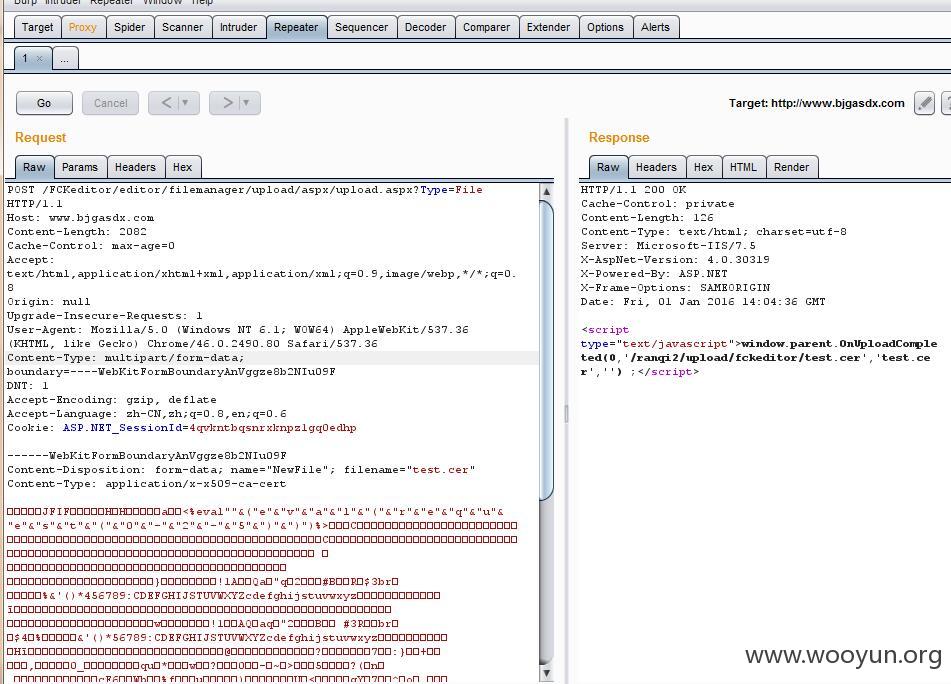Open the Sequencer tab
The image size is (951, 684).
[361, 27]
